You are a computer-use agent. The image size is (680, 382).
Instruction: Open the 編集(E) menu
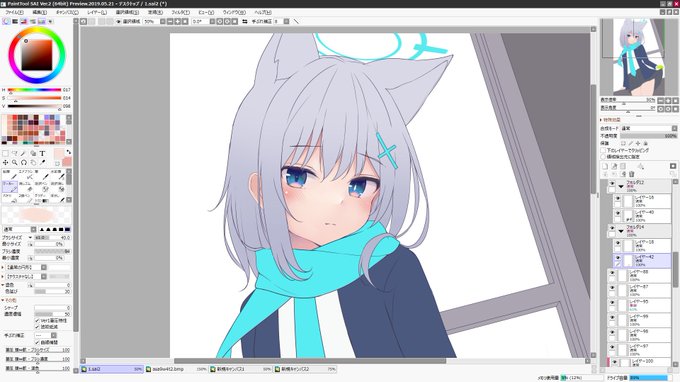click(39, 13)
